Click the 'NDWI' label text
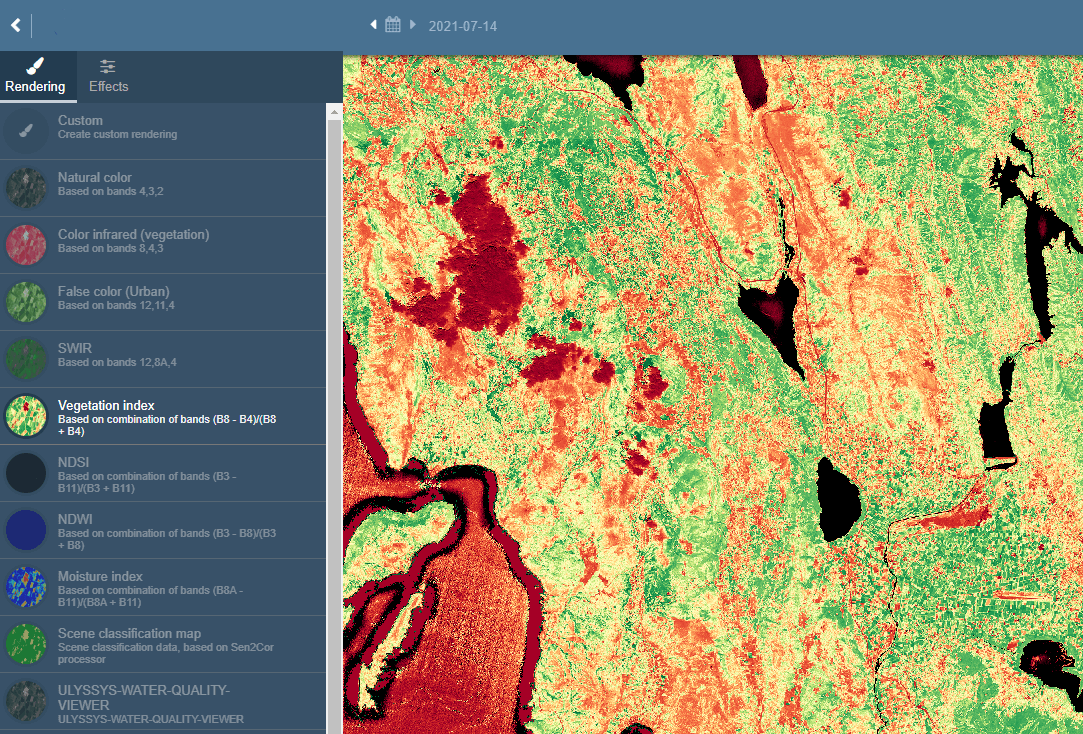The height and width of the screenshot is (734, 1083). (75, 519)
